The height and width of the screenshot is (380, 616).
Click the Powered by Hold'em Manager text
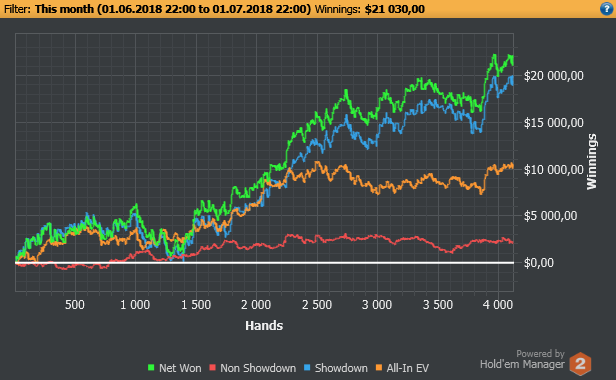[522, 360]
